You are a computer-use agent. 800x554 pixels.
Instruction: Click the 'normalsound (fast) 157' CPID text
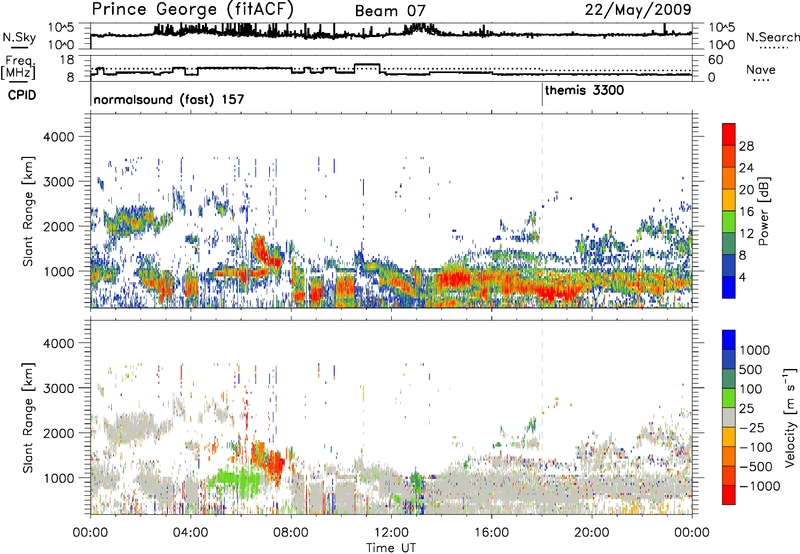point(169,99)
